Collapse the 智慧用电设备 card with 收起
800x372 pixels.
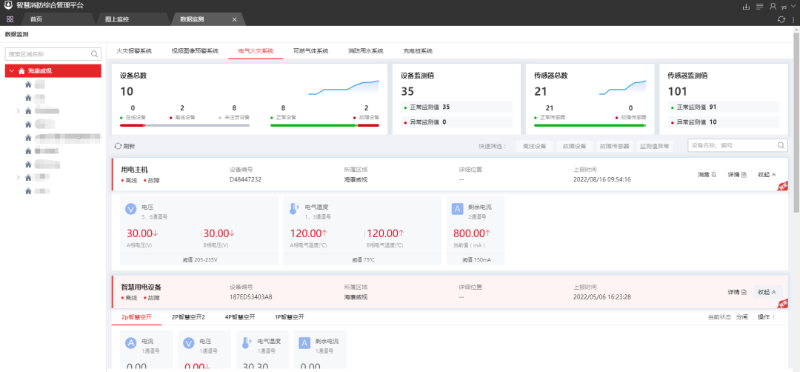coord(767,292)
